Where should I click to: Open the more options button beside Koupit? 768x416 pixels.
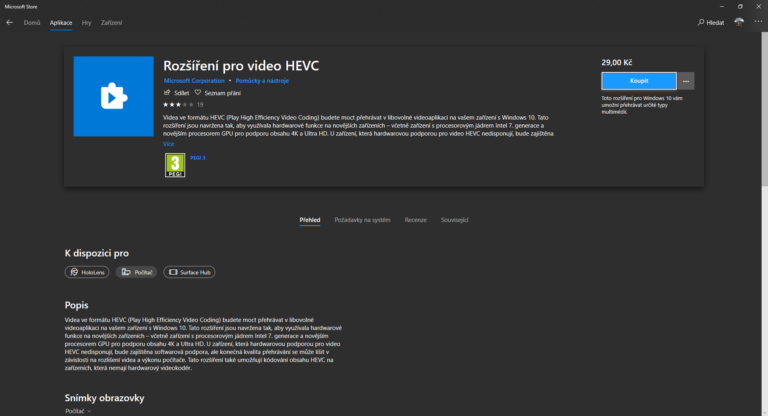pos(685,81)
